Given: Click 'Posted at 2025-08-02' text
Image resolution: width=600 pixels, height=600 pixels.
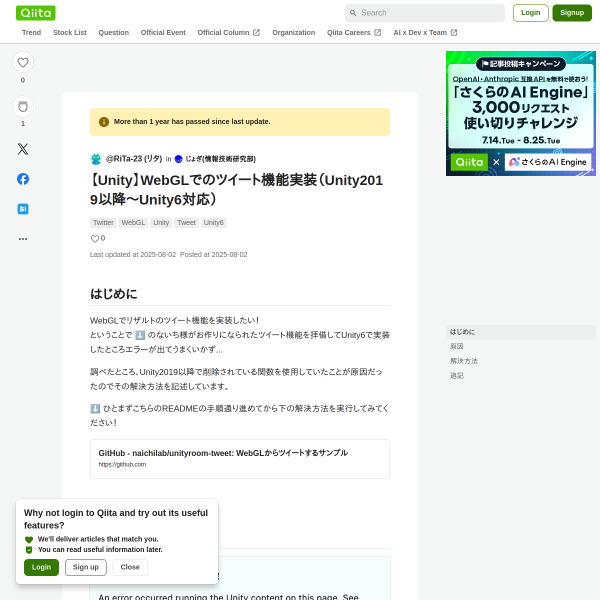Looking at the screenshot, I should 214,255.
